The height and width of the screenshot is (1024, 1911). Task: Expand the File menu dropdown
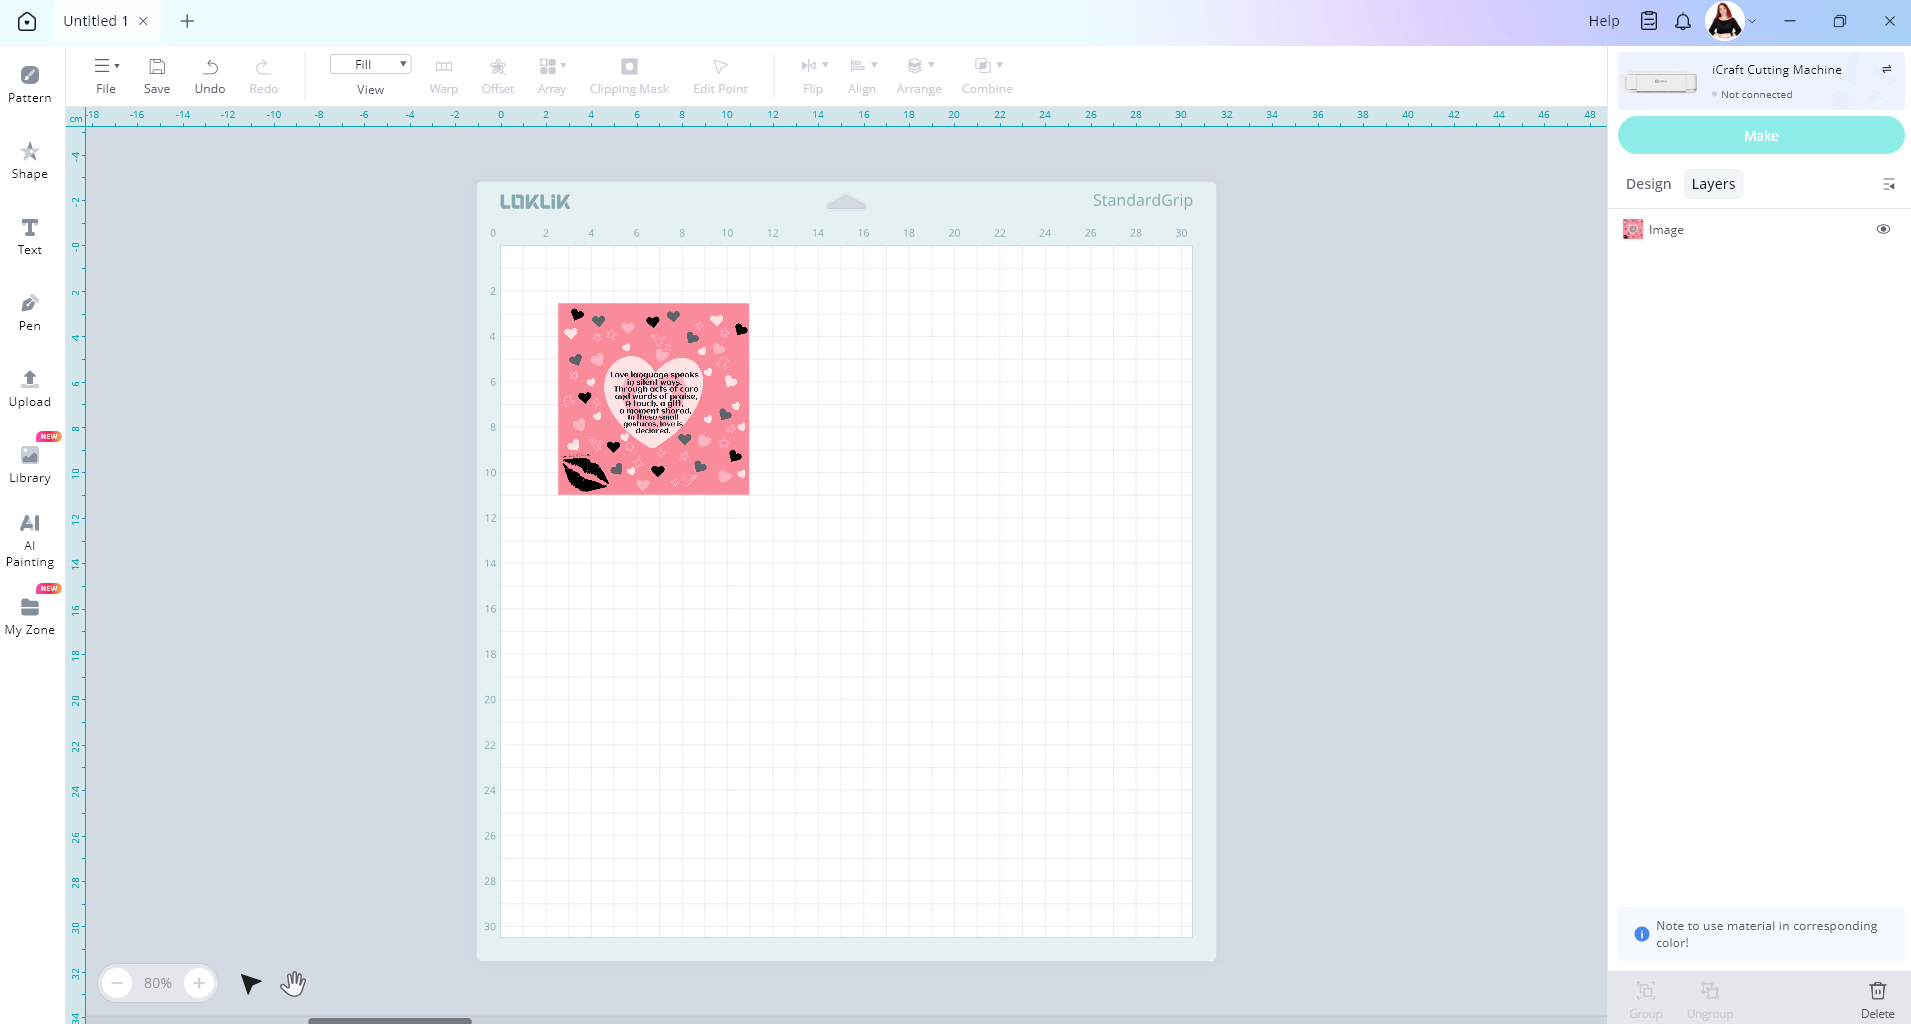[106, 66]
